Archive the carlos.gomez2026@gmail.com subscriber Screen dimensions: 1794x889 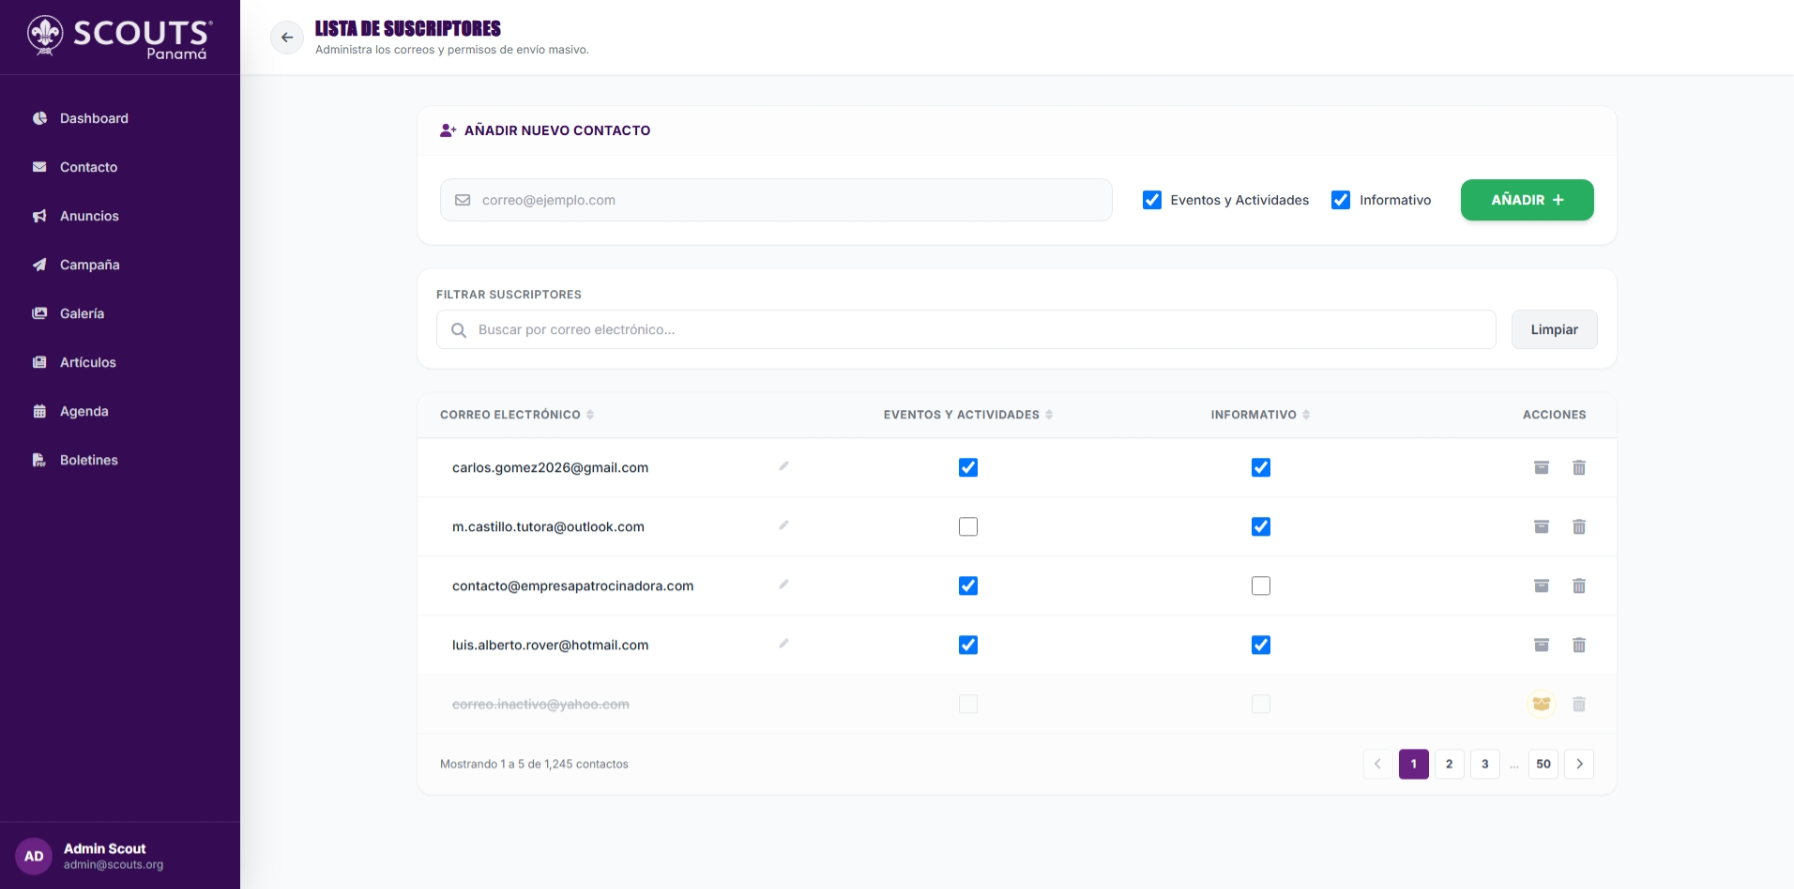[1541, 468]
